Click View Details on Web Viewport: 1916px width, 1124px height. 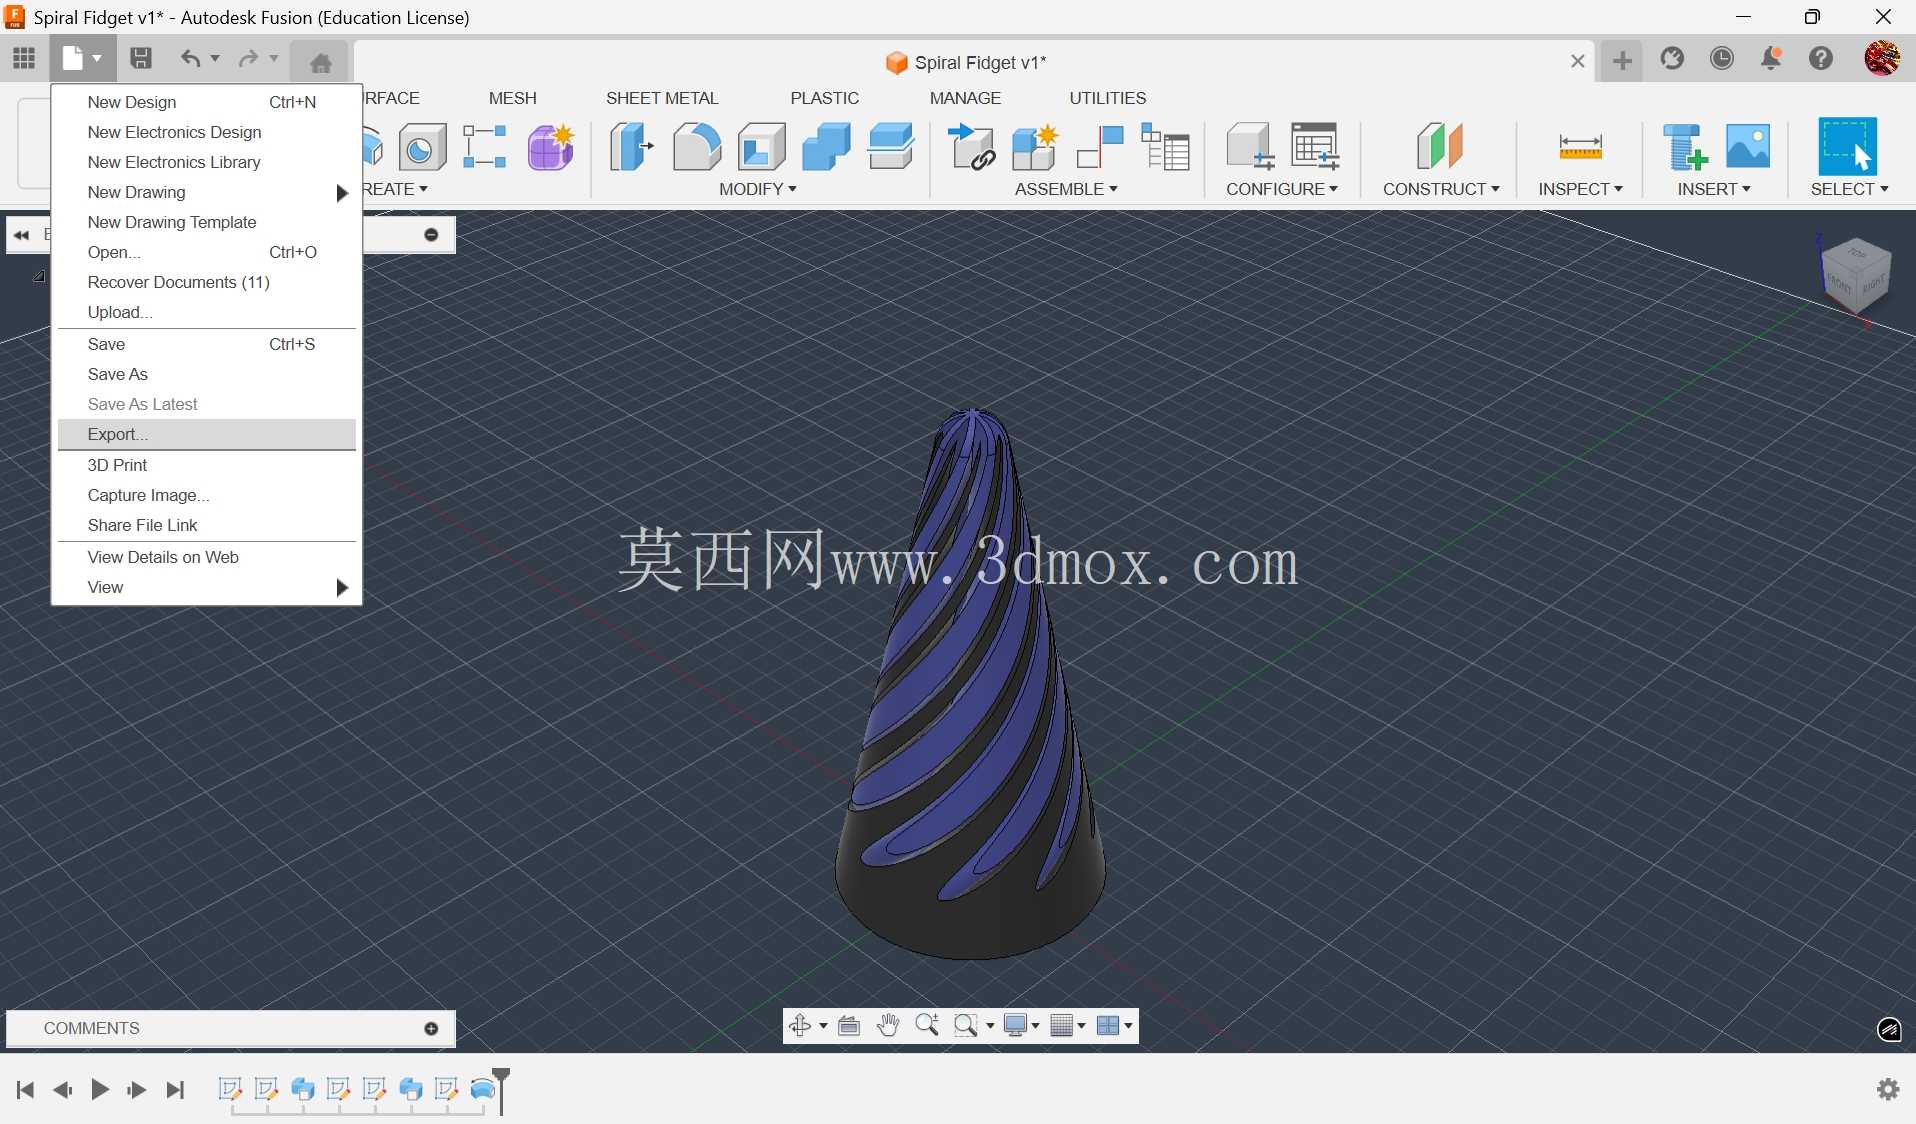pos(207,557)
